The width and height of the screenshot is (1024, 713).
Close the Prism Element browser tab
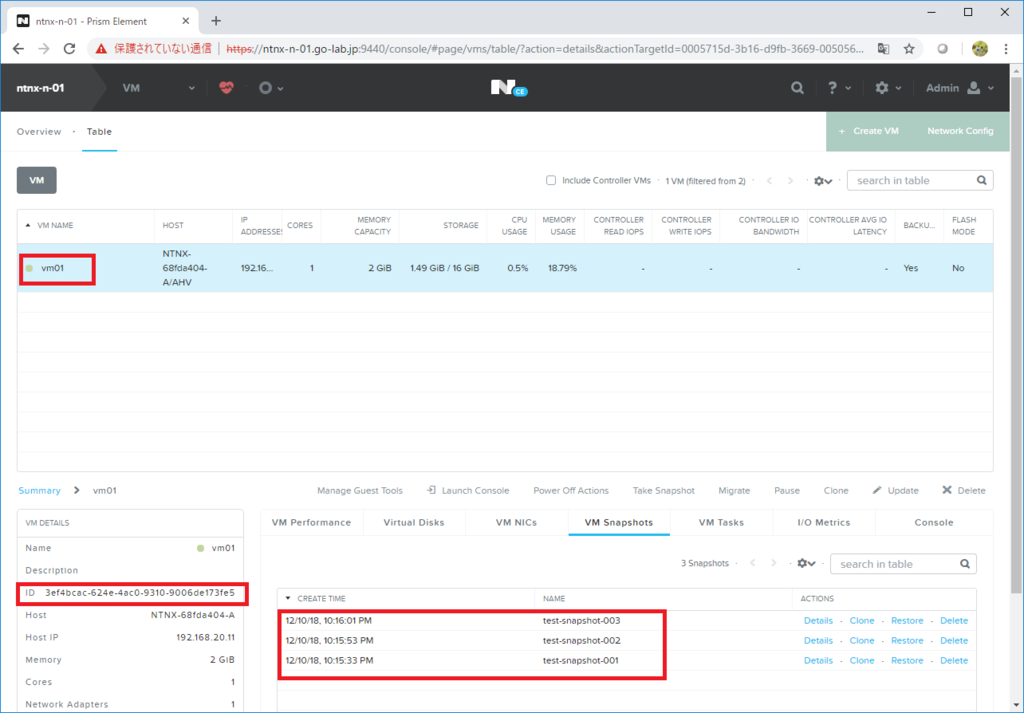pos(185,21)
